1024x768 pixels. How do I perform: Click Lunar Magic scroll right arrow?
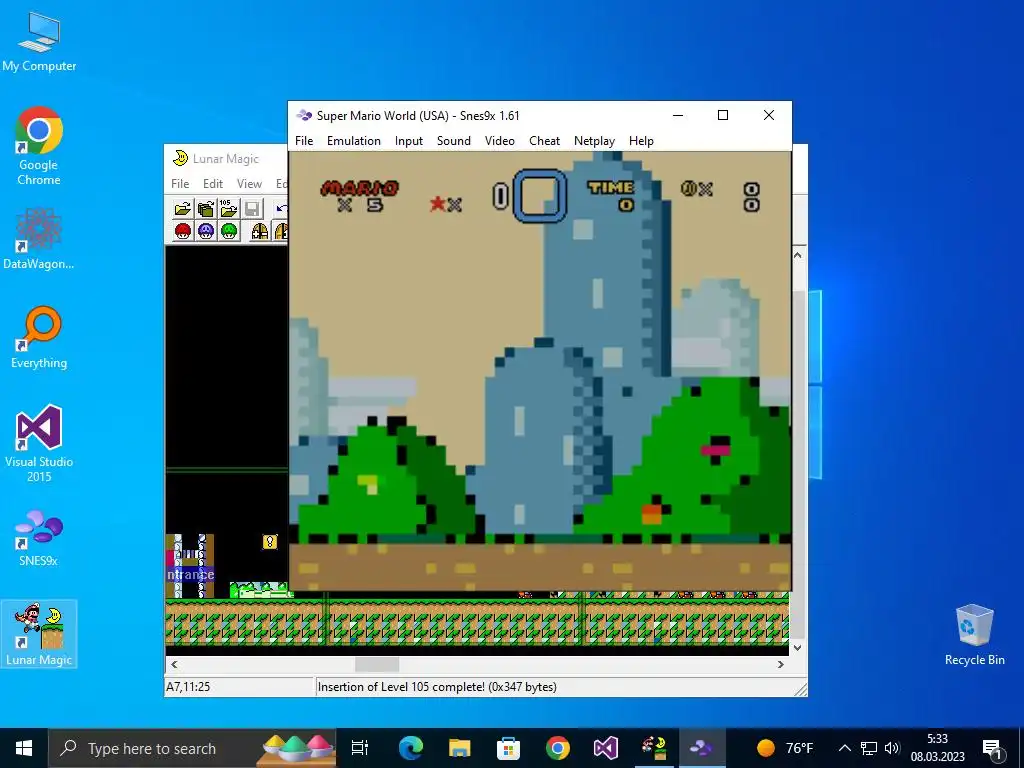[781, 664]
